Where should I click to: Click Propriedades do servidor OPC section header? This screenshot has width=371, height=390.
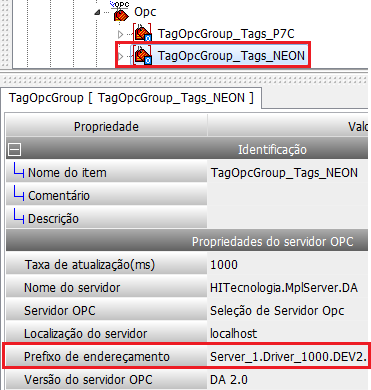[x=187, y=241]
